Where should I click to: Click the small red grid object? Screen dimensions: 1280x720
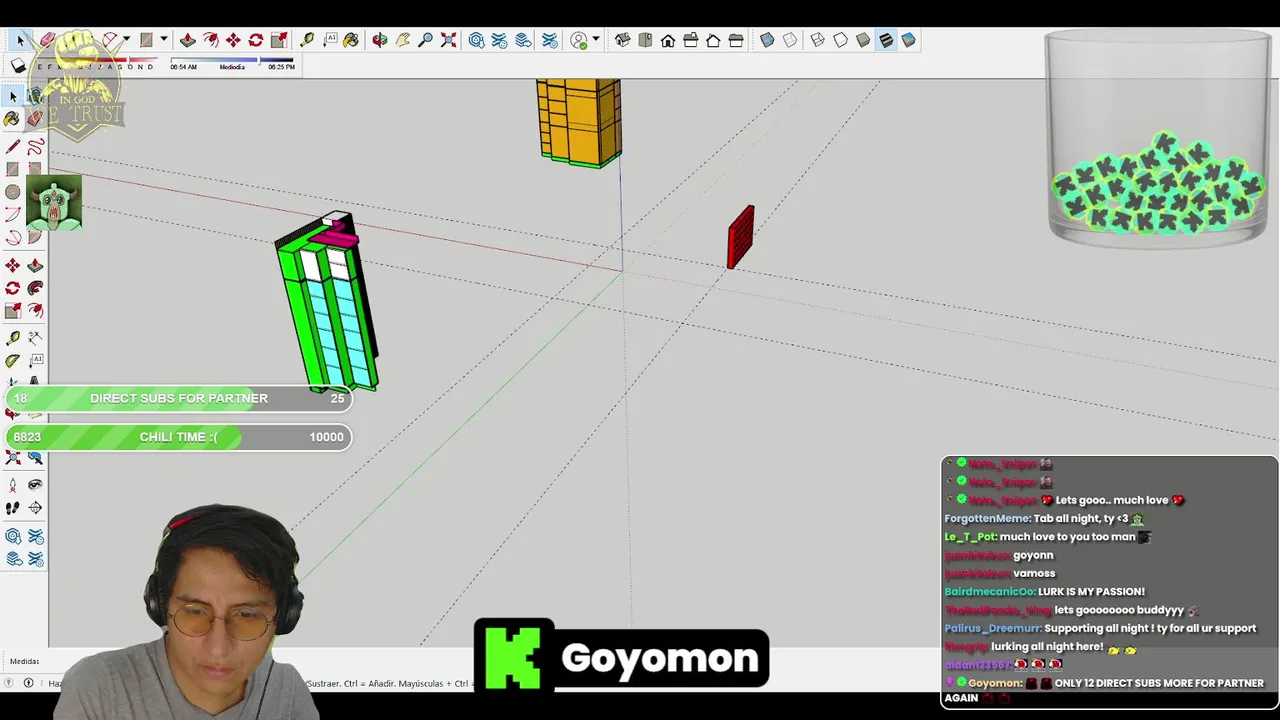click(x=741, y=237)
